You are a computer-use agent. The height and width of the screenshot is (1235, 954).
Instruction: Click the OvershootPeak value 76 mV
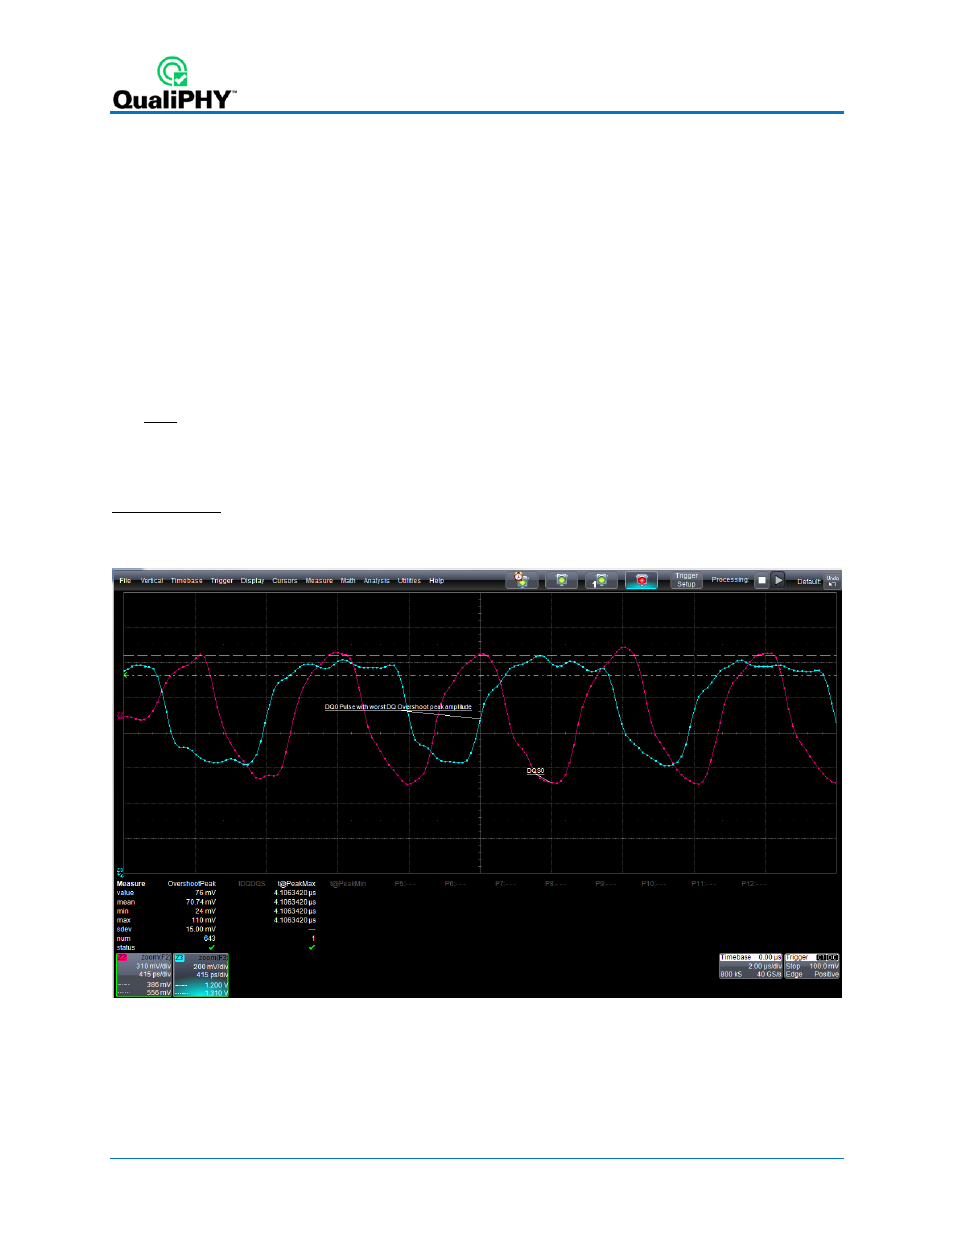205,893
